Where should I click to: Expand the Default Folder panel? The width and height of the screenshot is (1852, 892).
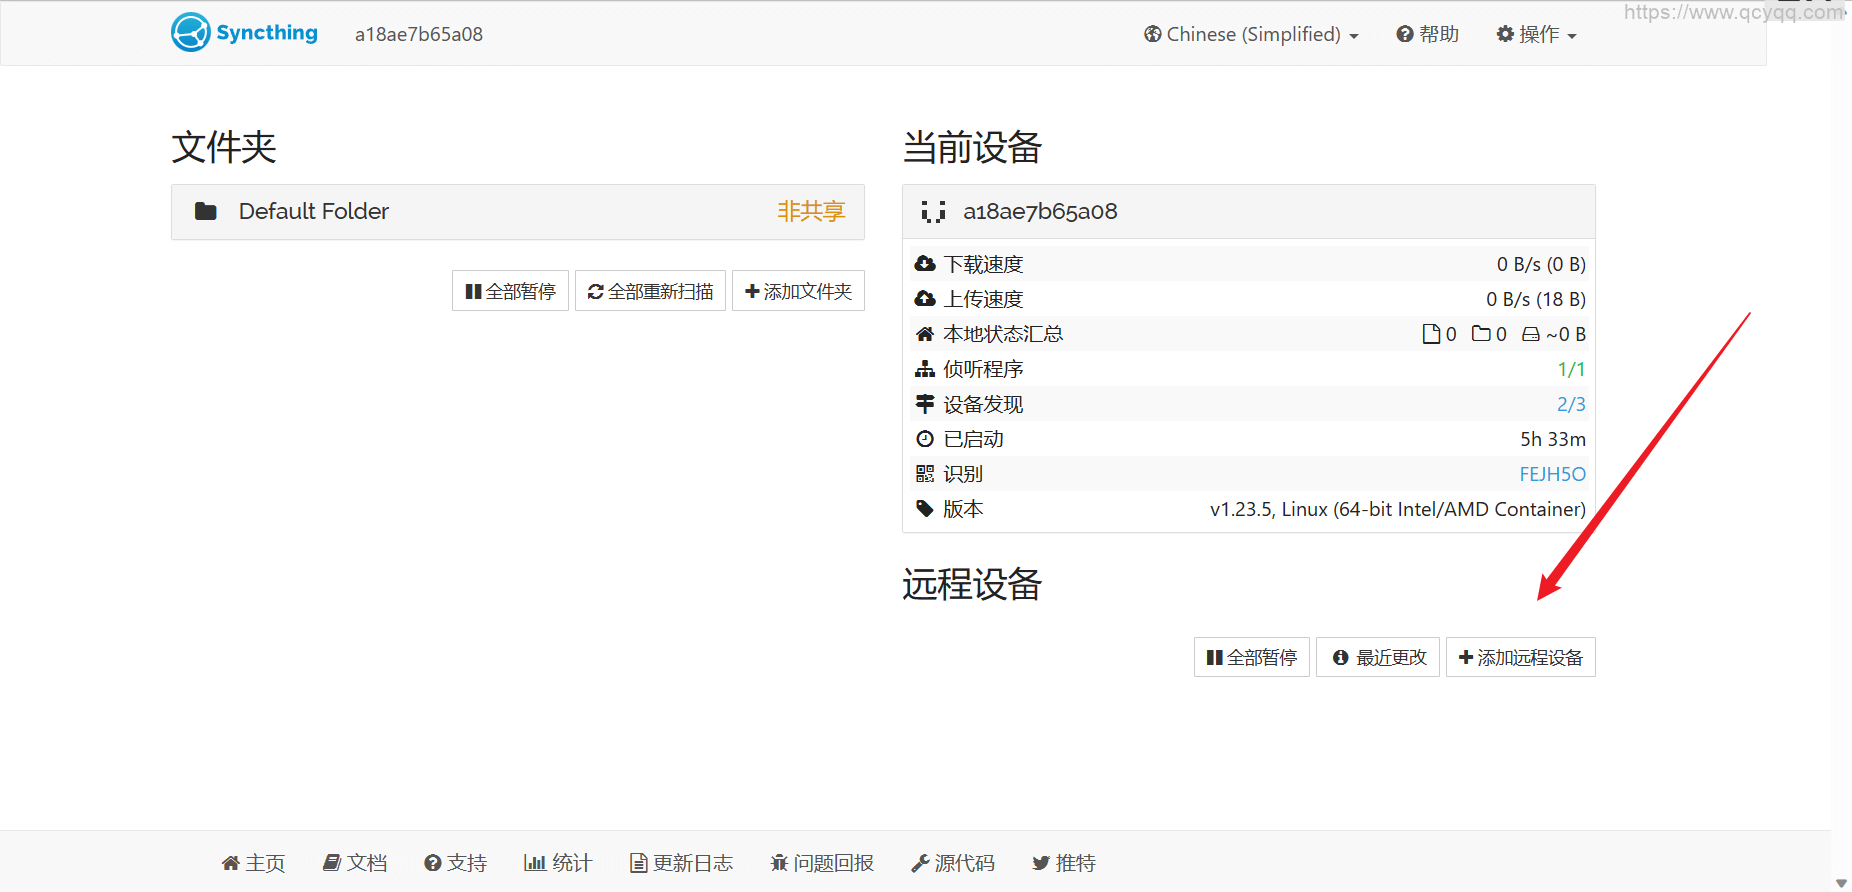pos(517,212)
